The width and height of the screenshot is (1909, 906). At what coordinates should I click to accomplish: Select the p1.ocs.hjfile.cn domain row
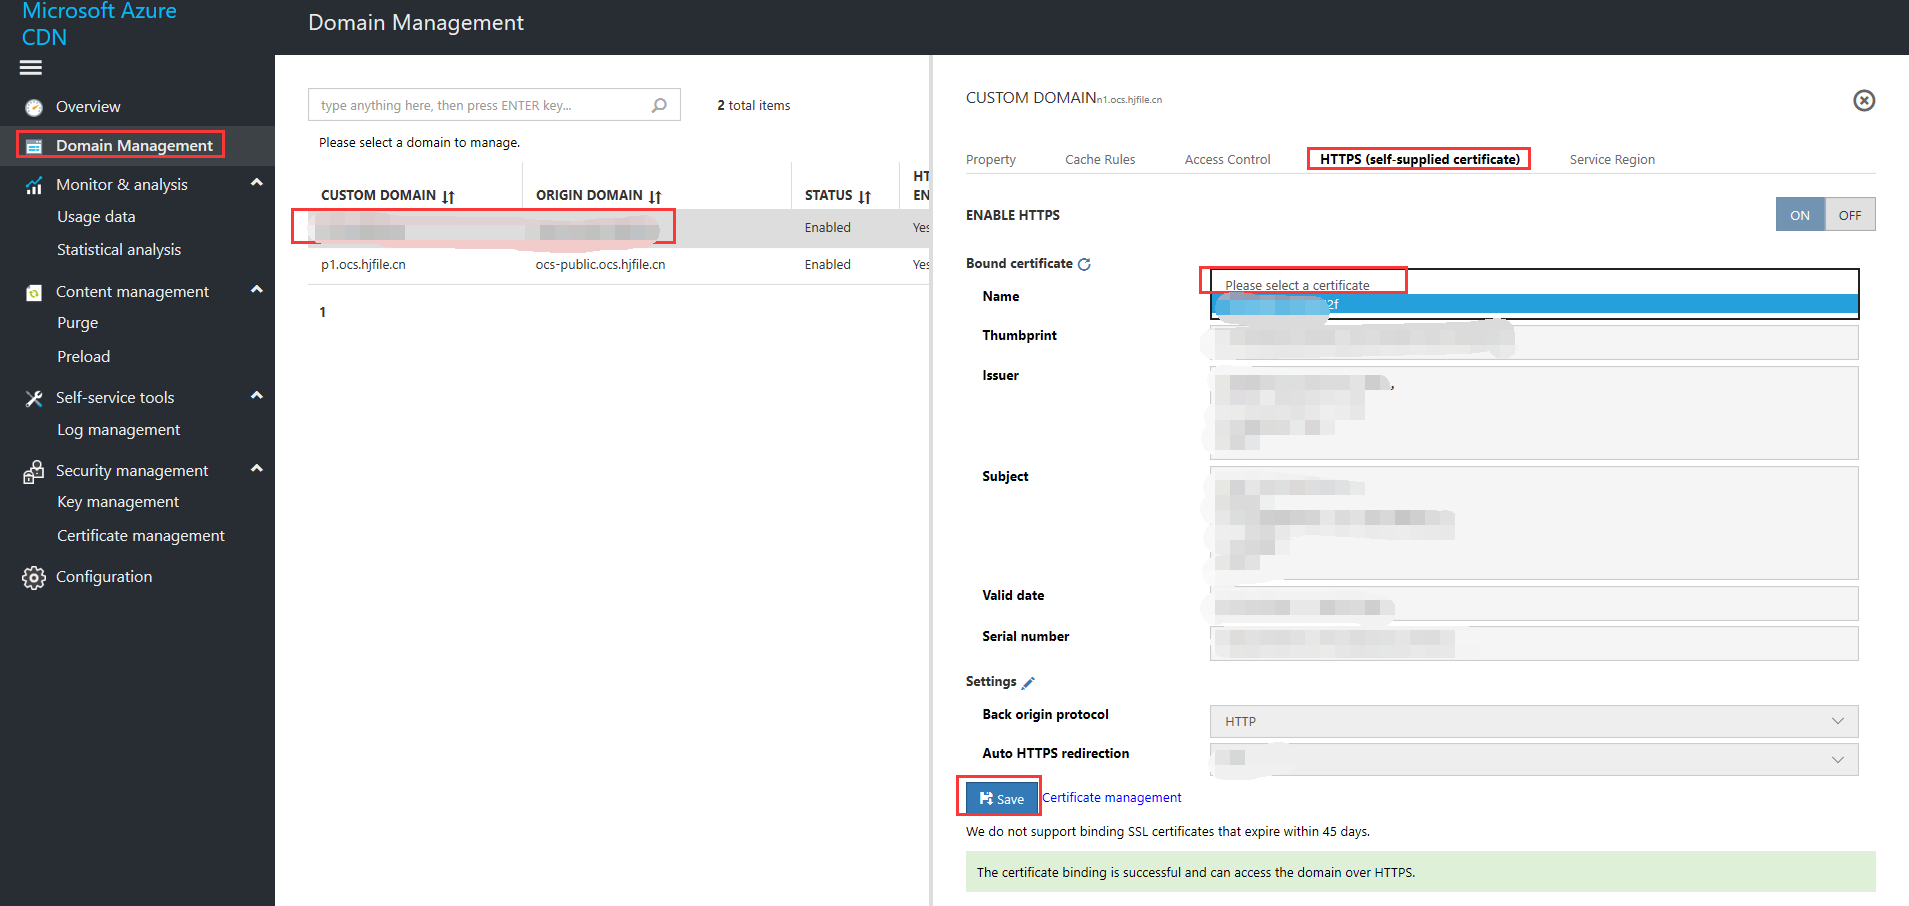[x=619, y=265]
